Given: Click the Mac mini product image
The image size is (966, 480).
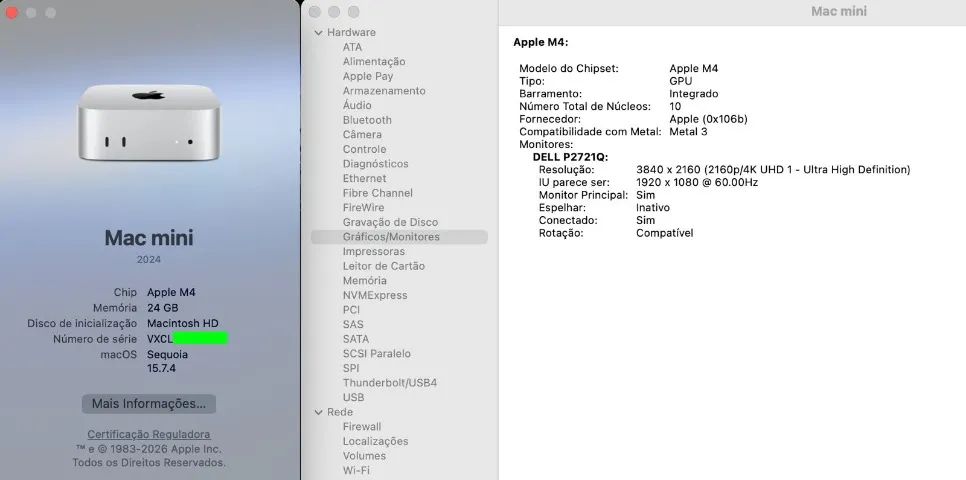Looking at the screenshot, I should pos(148,123).
